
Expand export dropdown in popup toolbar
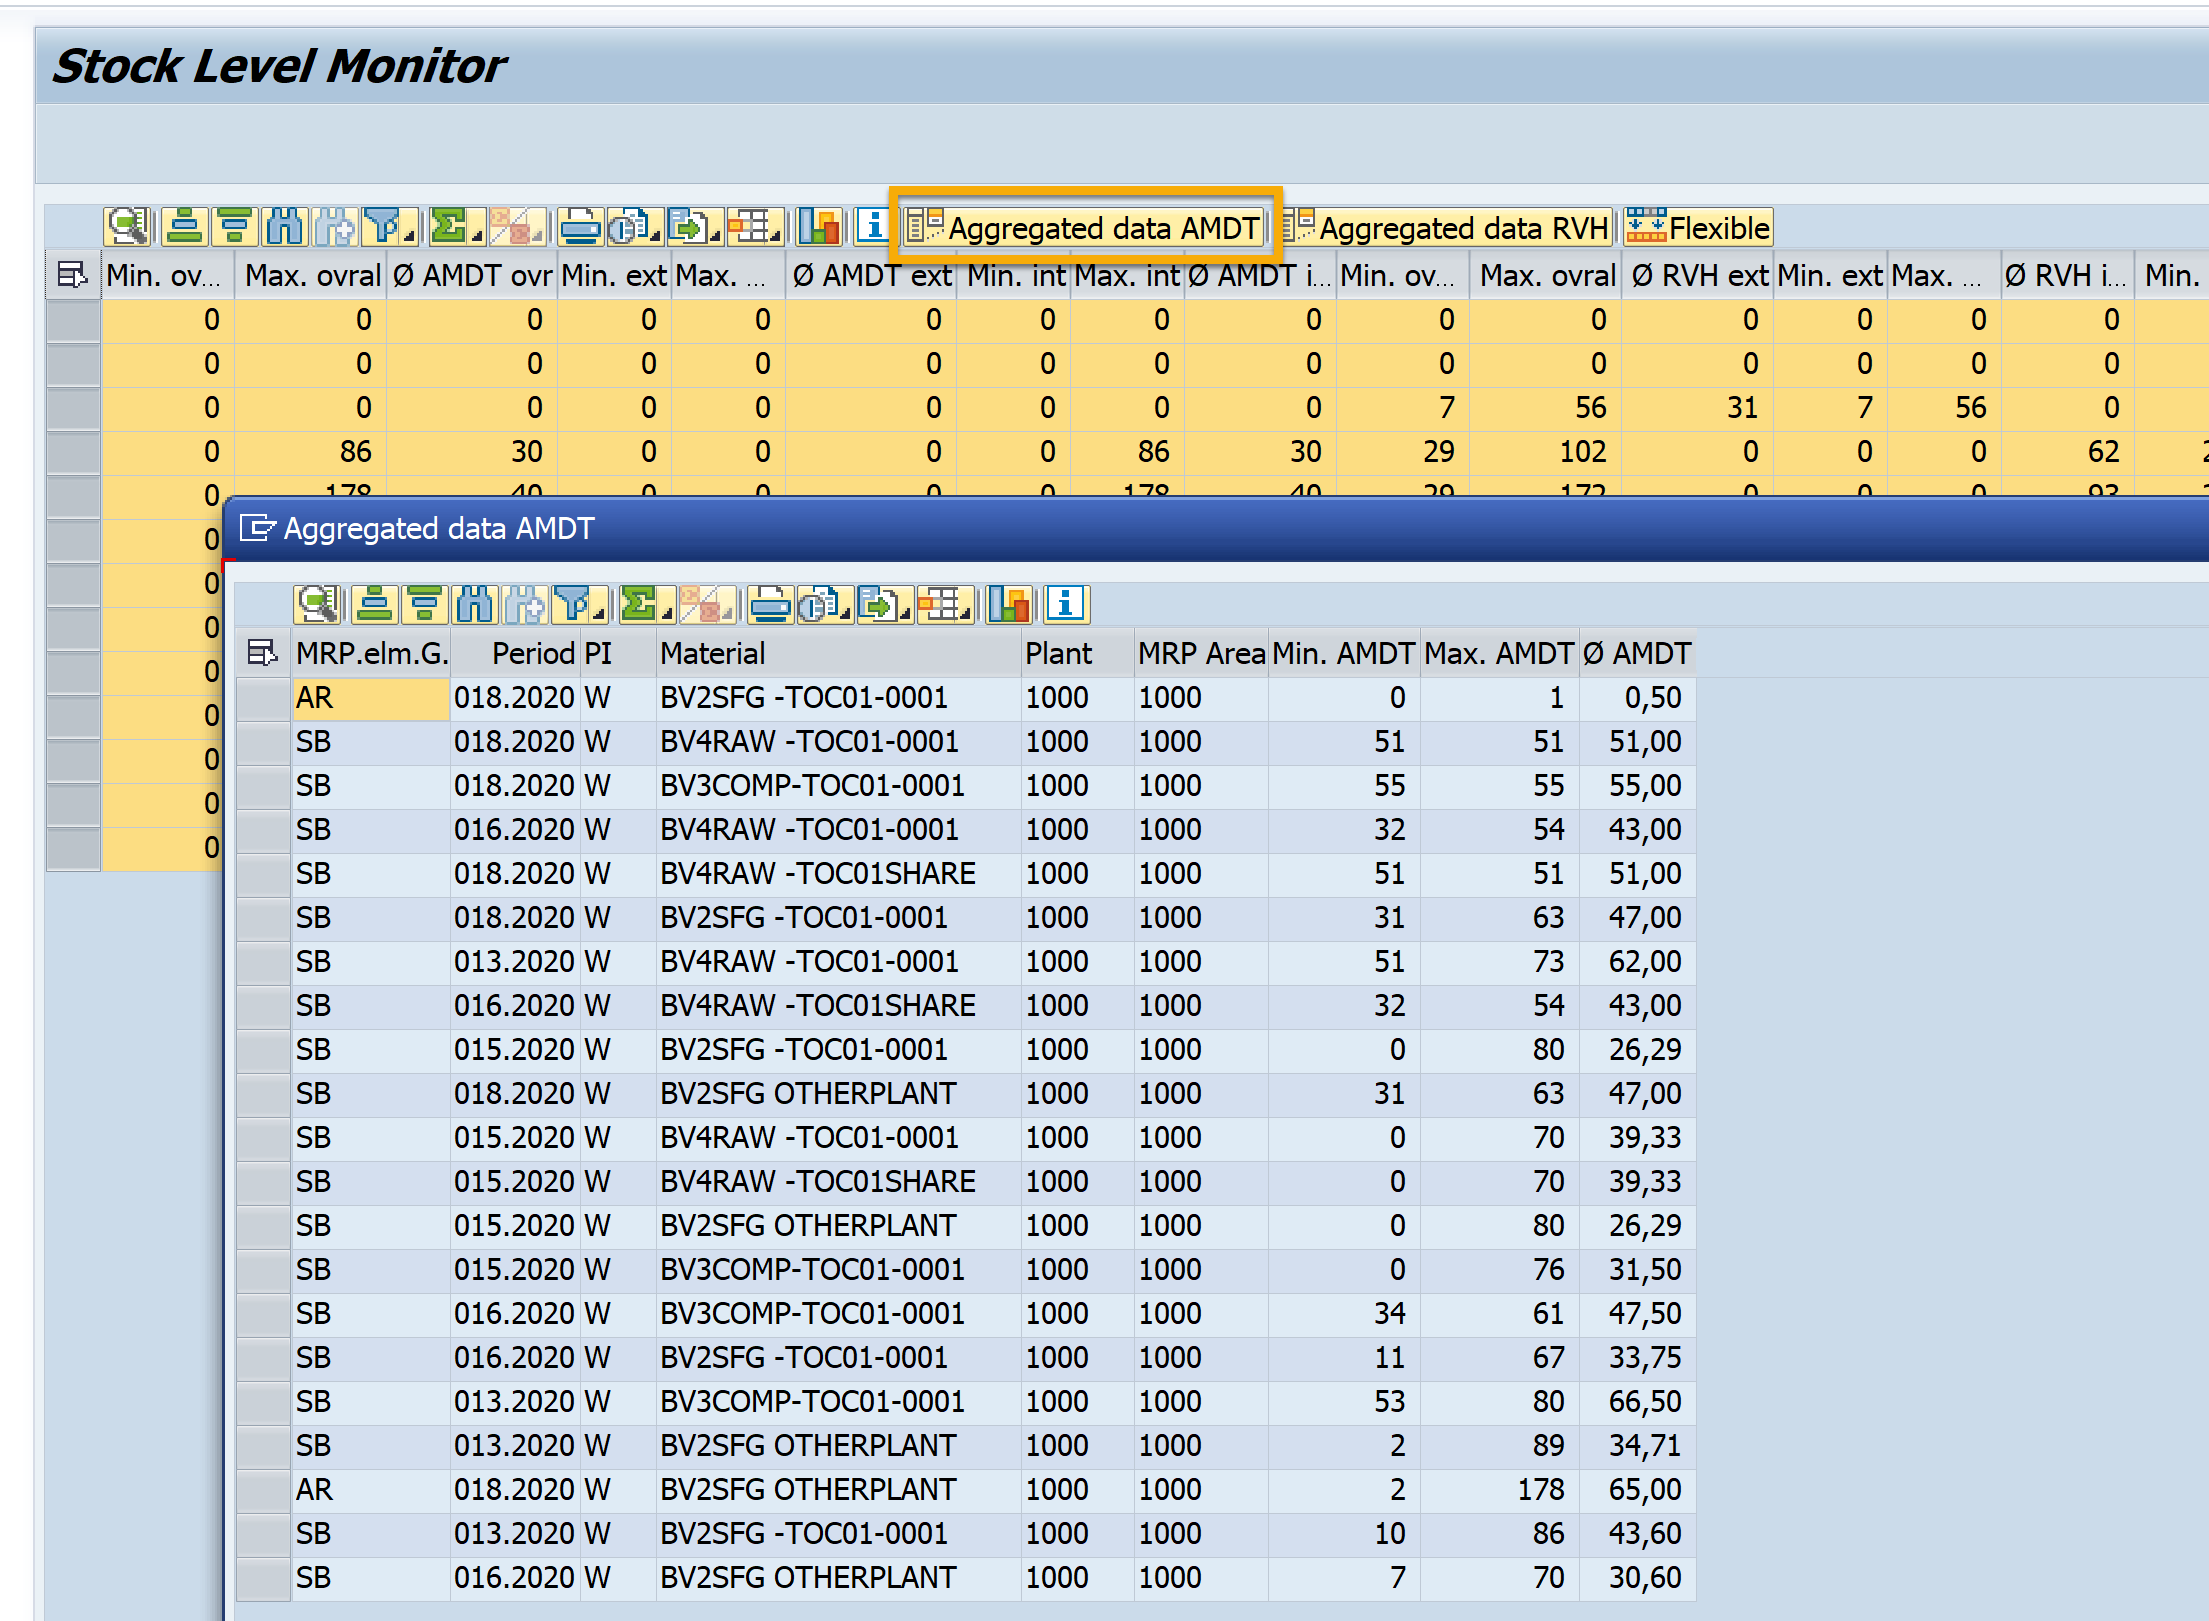(905, 612)
